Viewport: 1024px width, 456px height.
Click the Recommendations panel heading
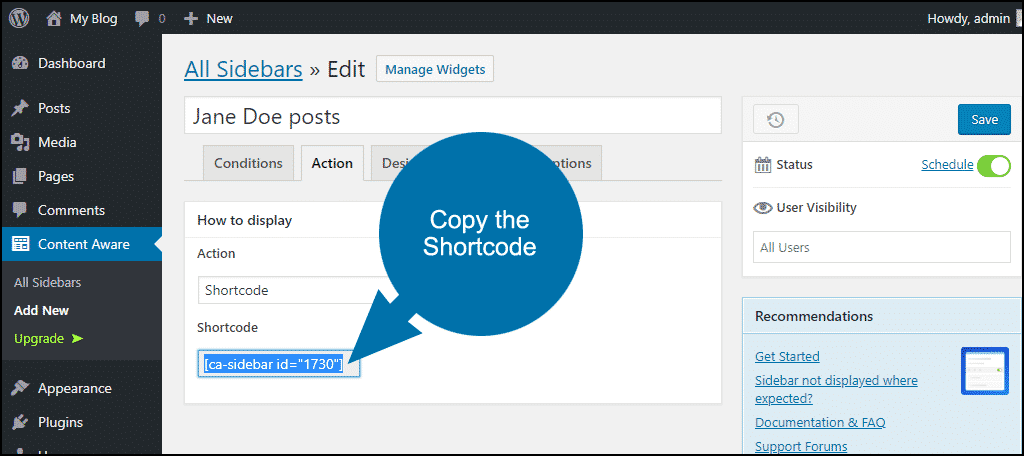pos(814,316)
